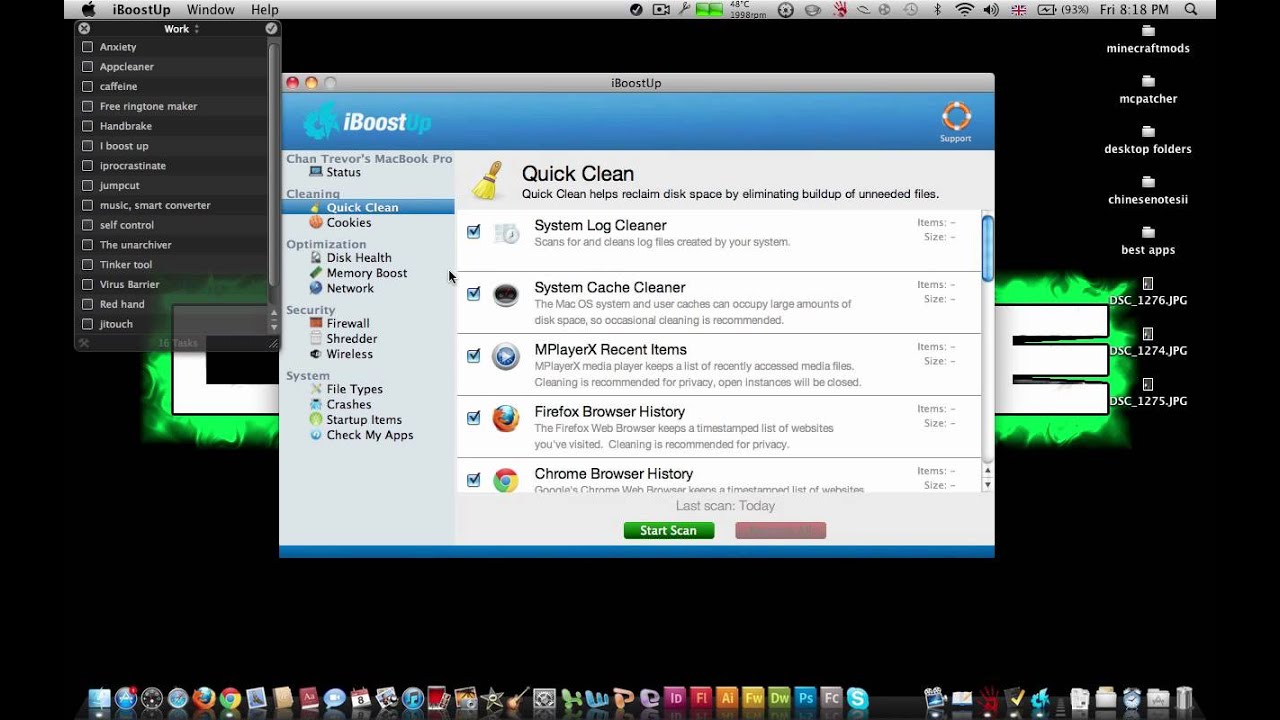Click the Firefox Browser History icon

click(506, 419)
